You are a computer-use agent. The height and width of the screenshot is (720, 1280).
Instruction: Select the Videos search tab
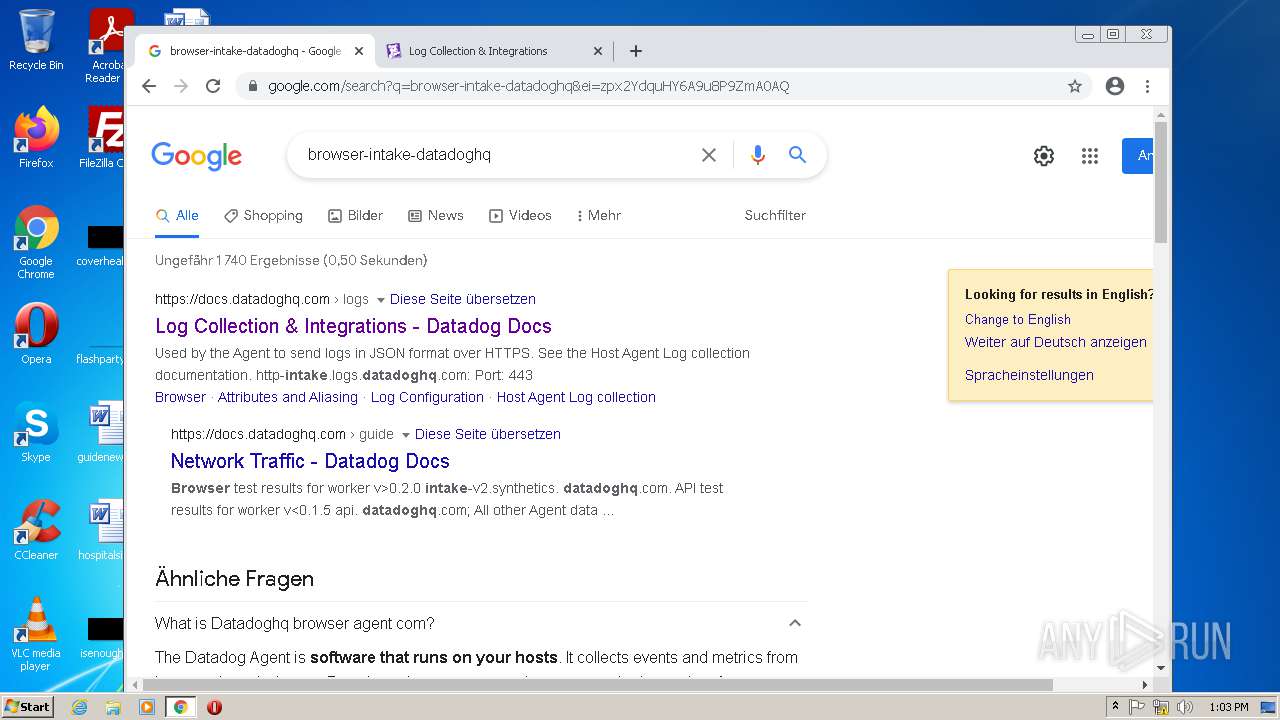520,215
